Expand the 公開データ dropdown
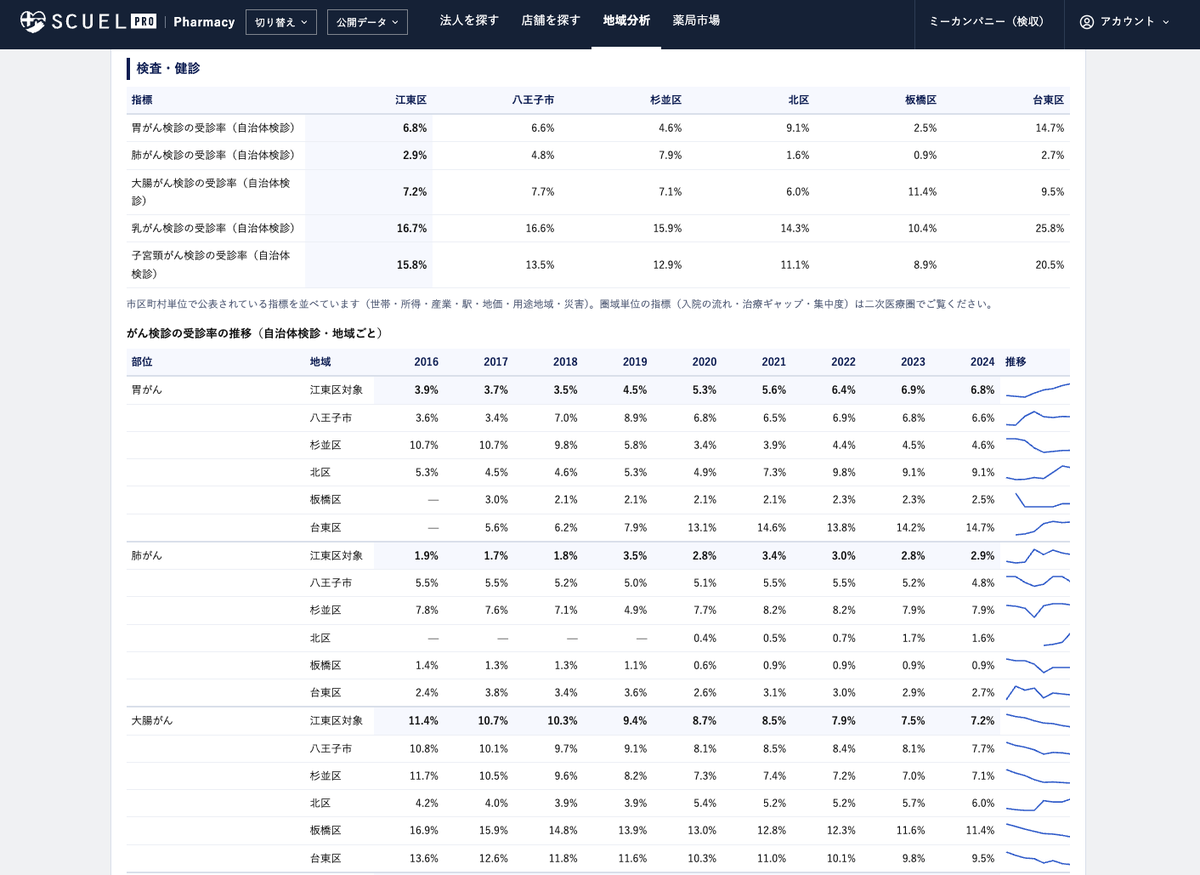This screenshot has height=875, width=1200. coord(367,22)
